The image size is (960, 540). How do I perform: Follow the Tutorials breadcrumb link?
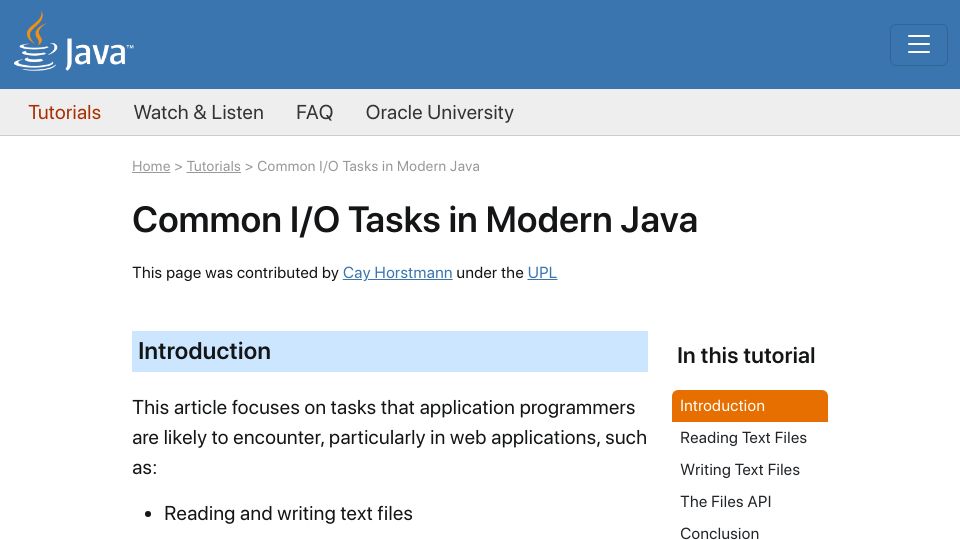click(214, 167)
